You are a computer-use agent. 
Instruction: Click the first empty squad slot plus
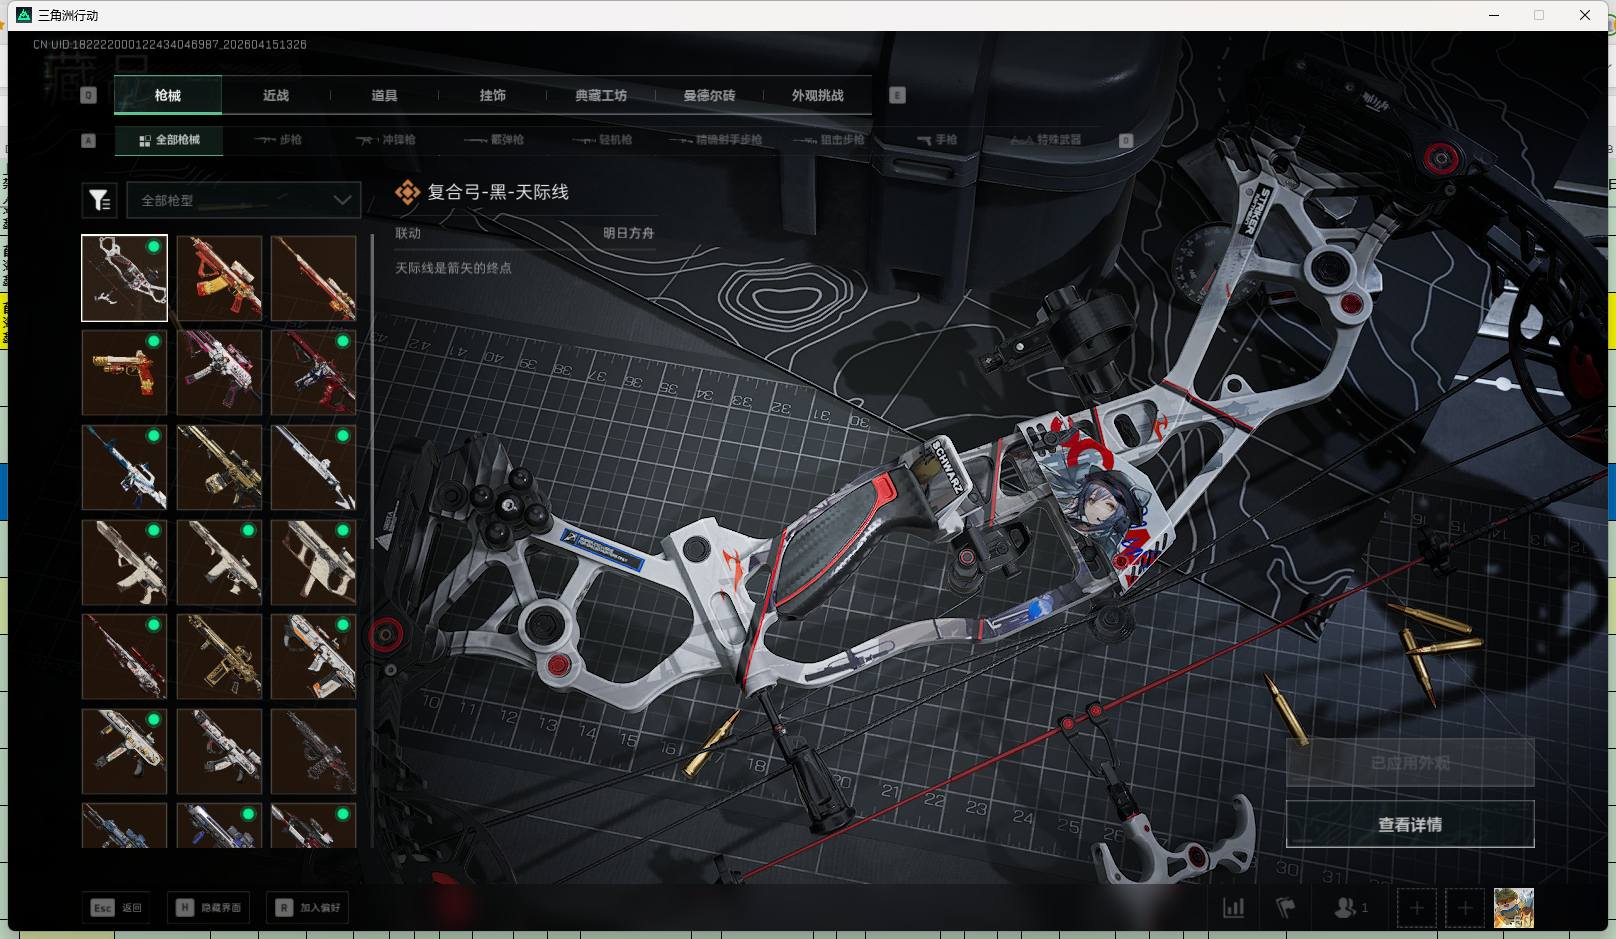(x=1416, y=908)
